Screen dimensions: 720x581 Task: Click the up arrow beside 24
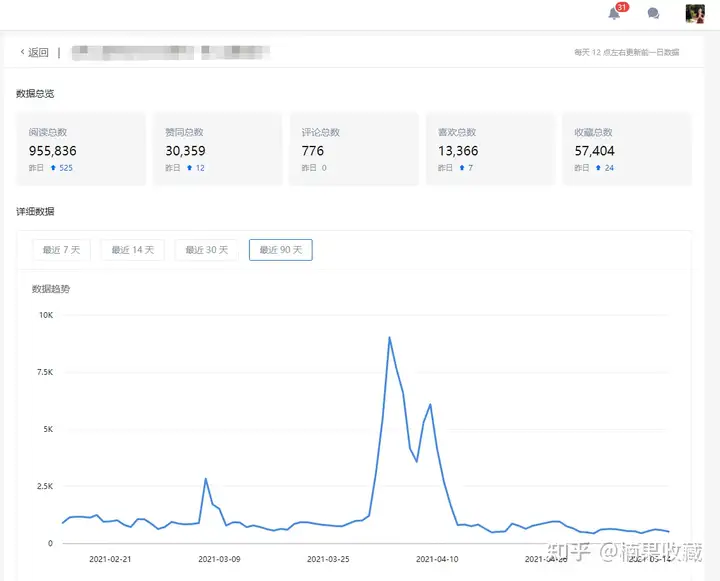pyautogui.click(x=598, y=168)
